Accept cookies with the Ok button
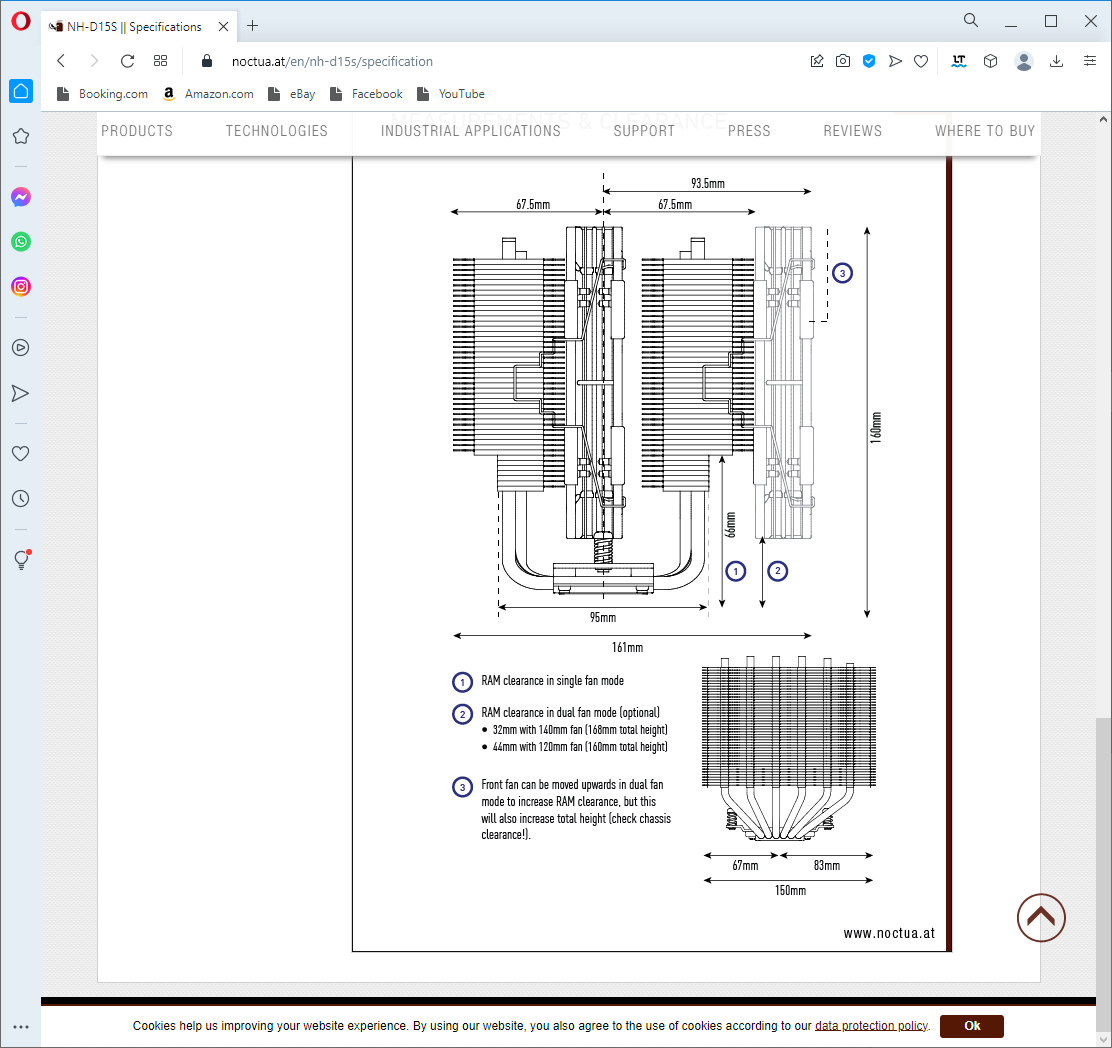Viewport: 1112px width, 1048px height. pyautogui.click(x=971, y=1026)
